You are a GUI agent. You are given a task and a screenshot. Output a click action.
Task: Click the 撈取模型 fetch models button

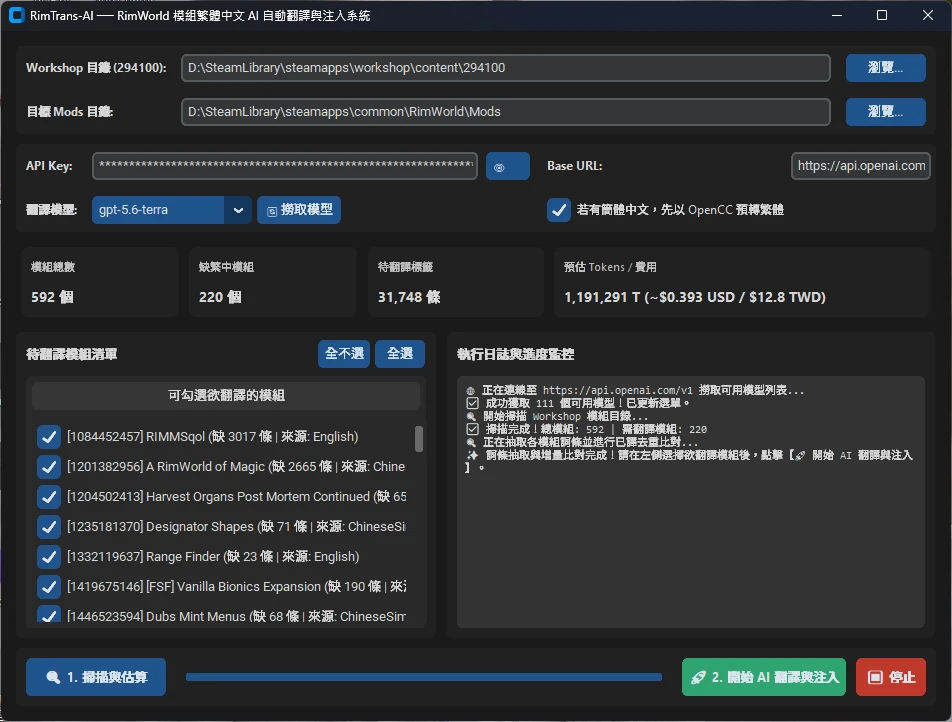pyautogui.click(x=299, y=210)
